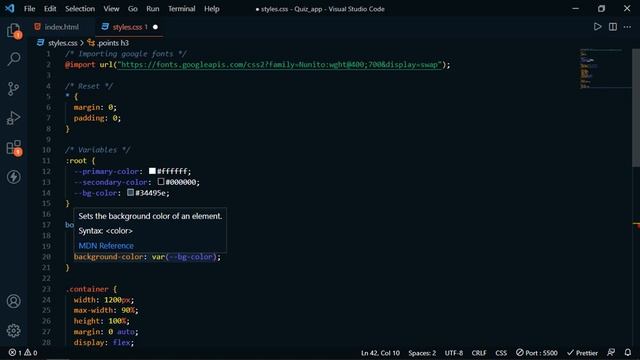Open the Selection menu

pos(80,9)
